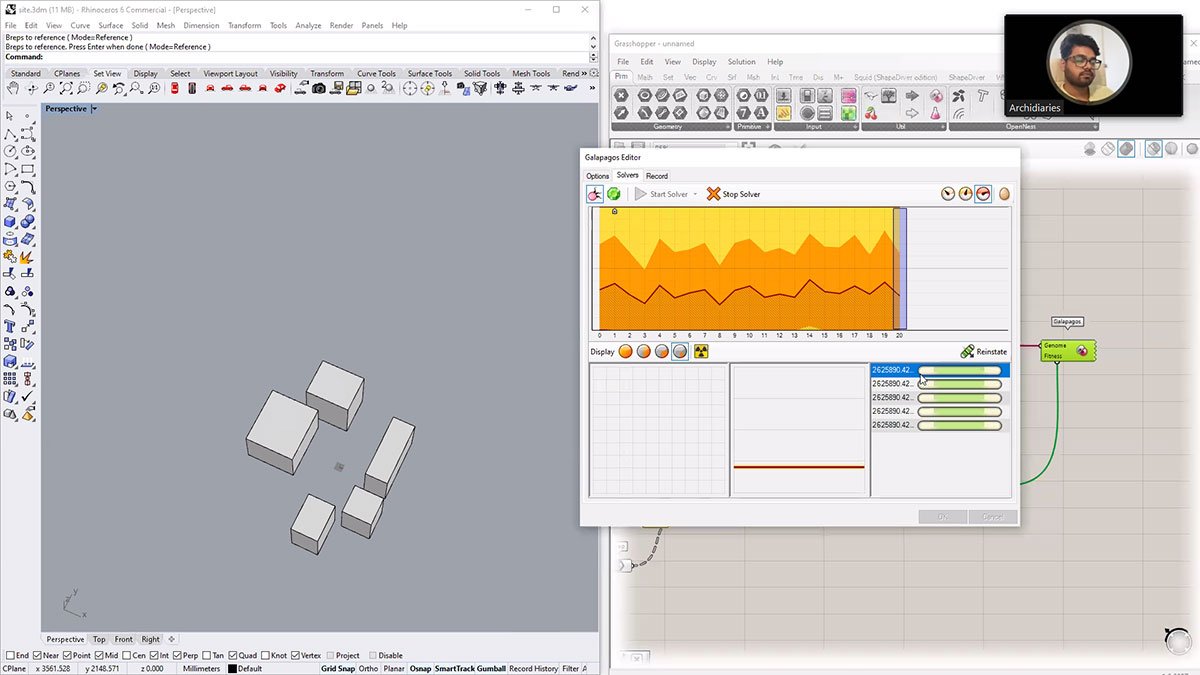Select the evolutionary solver icon
1200x675 pixels.
point(595,194)
